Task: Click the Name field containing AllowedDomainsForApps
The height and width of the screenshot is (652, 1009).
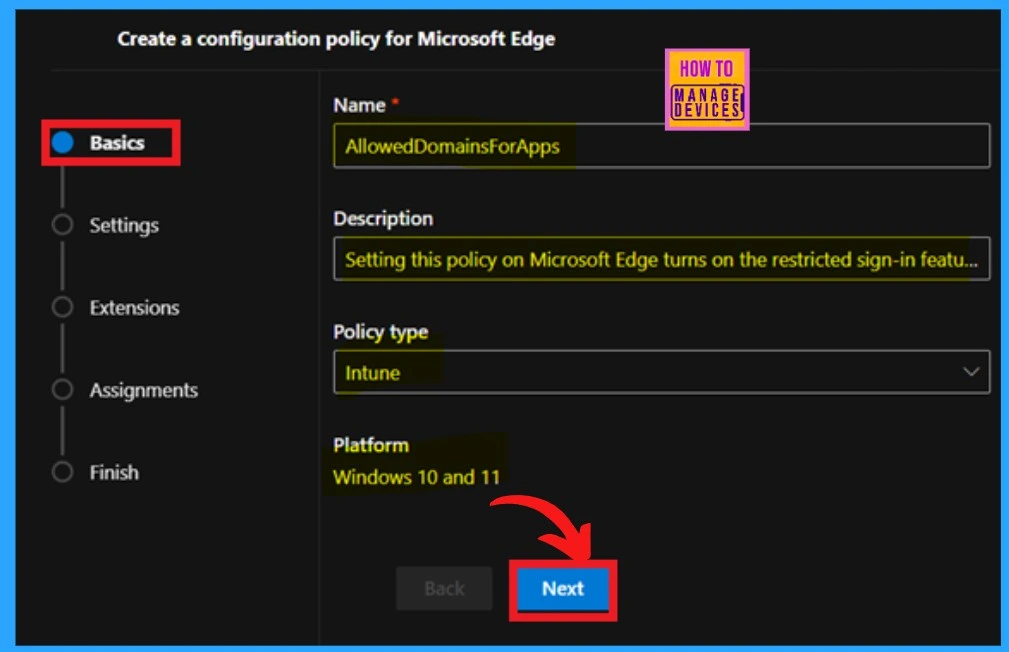Action: pyautogui.click(x=662, y=145)
